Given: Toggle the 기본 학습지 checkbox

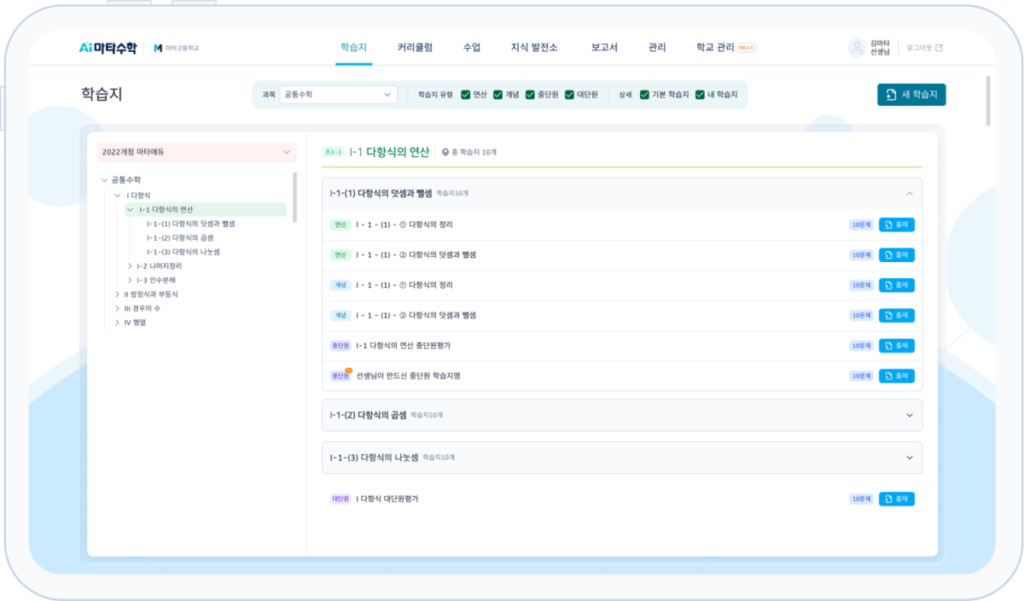Looking at the screenshot, I should tap(644, 95).
